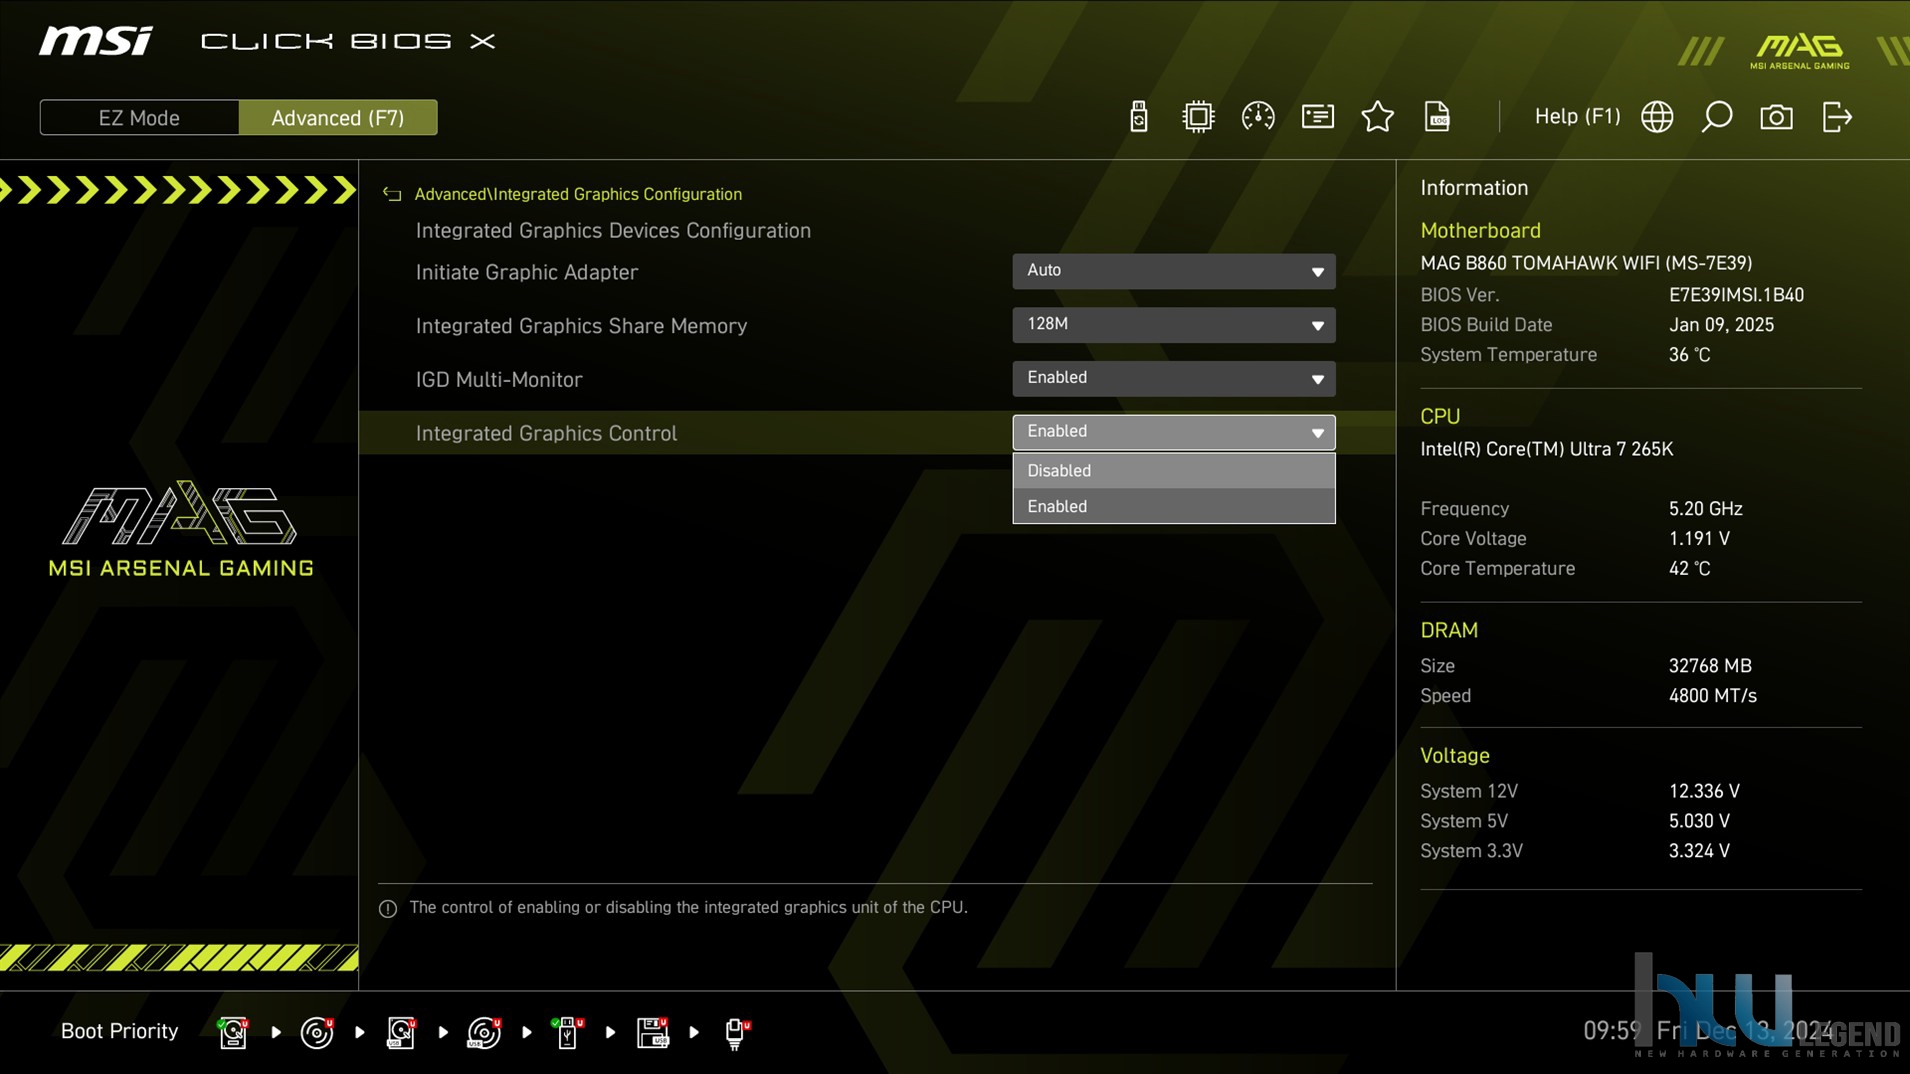
Task: Collapse the Integrated Graphics Control dropdown
Action: [1173, 432]
